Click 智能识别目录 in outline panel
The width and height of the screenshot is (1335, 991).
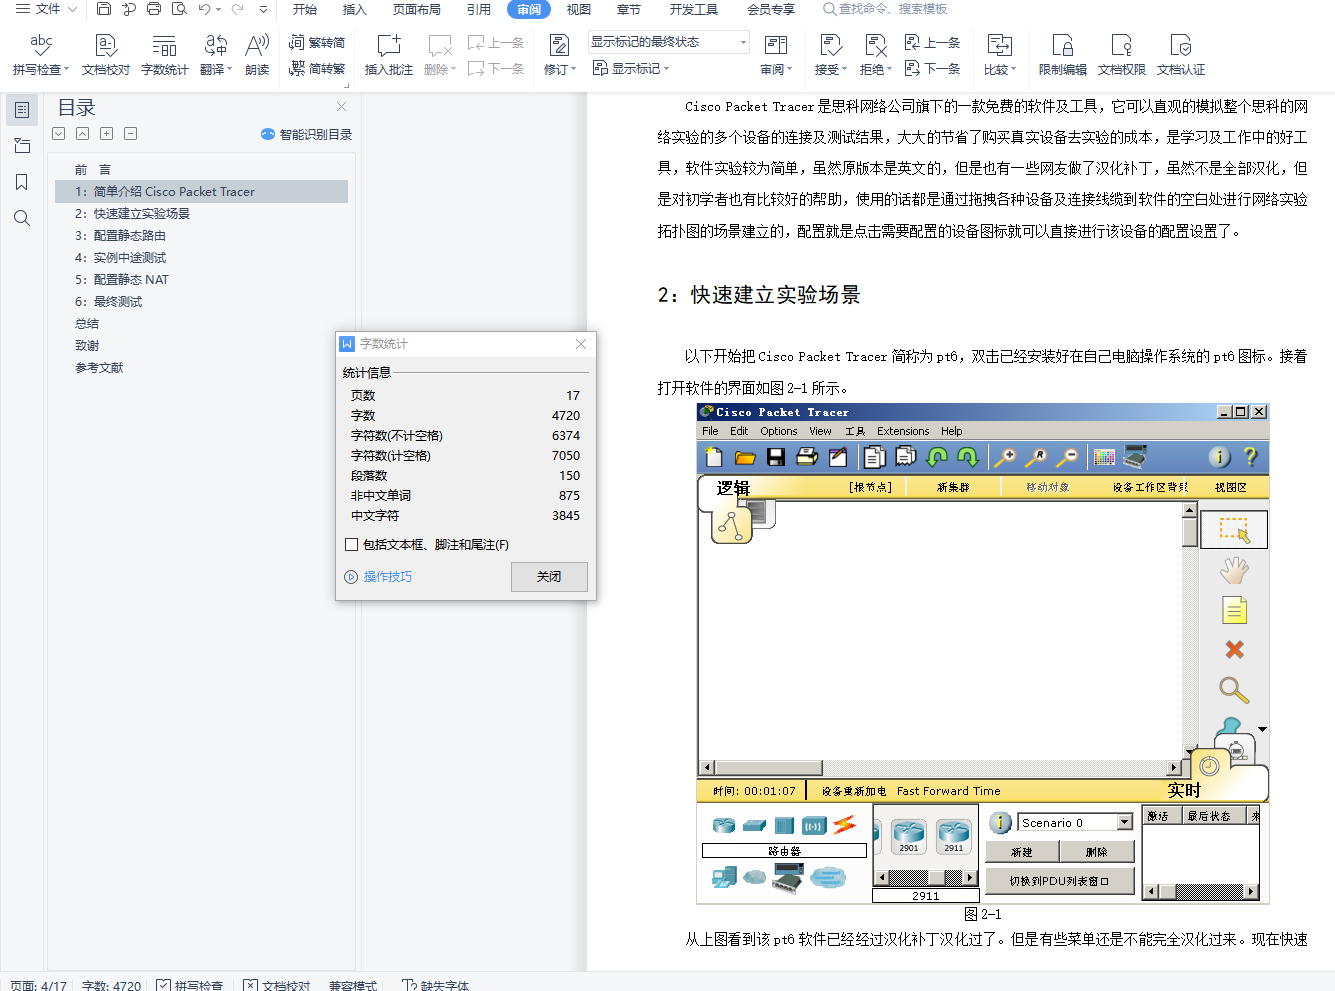click(306, 134)
